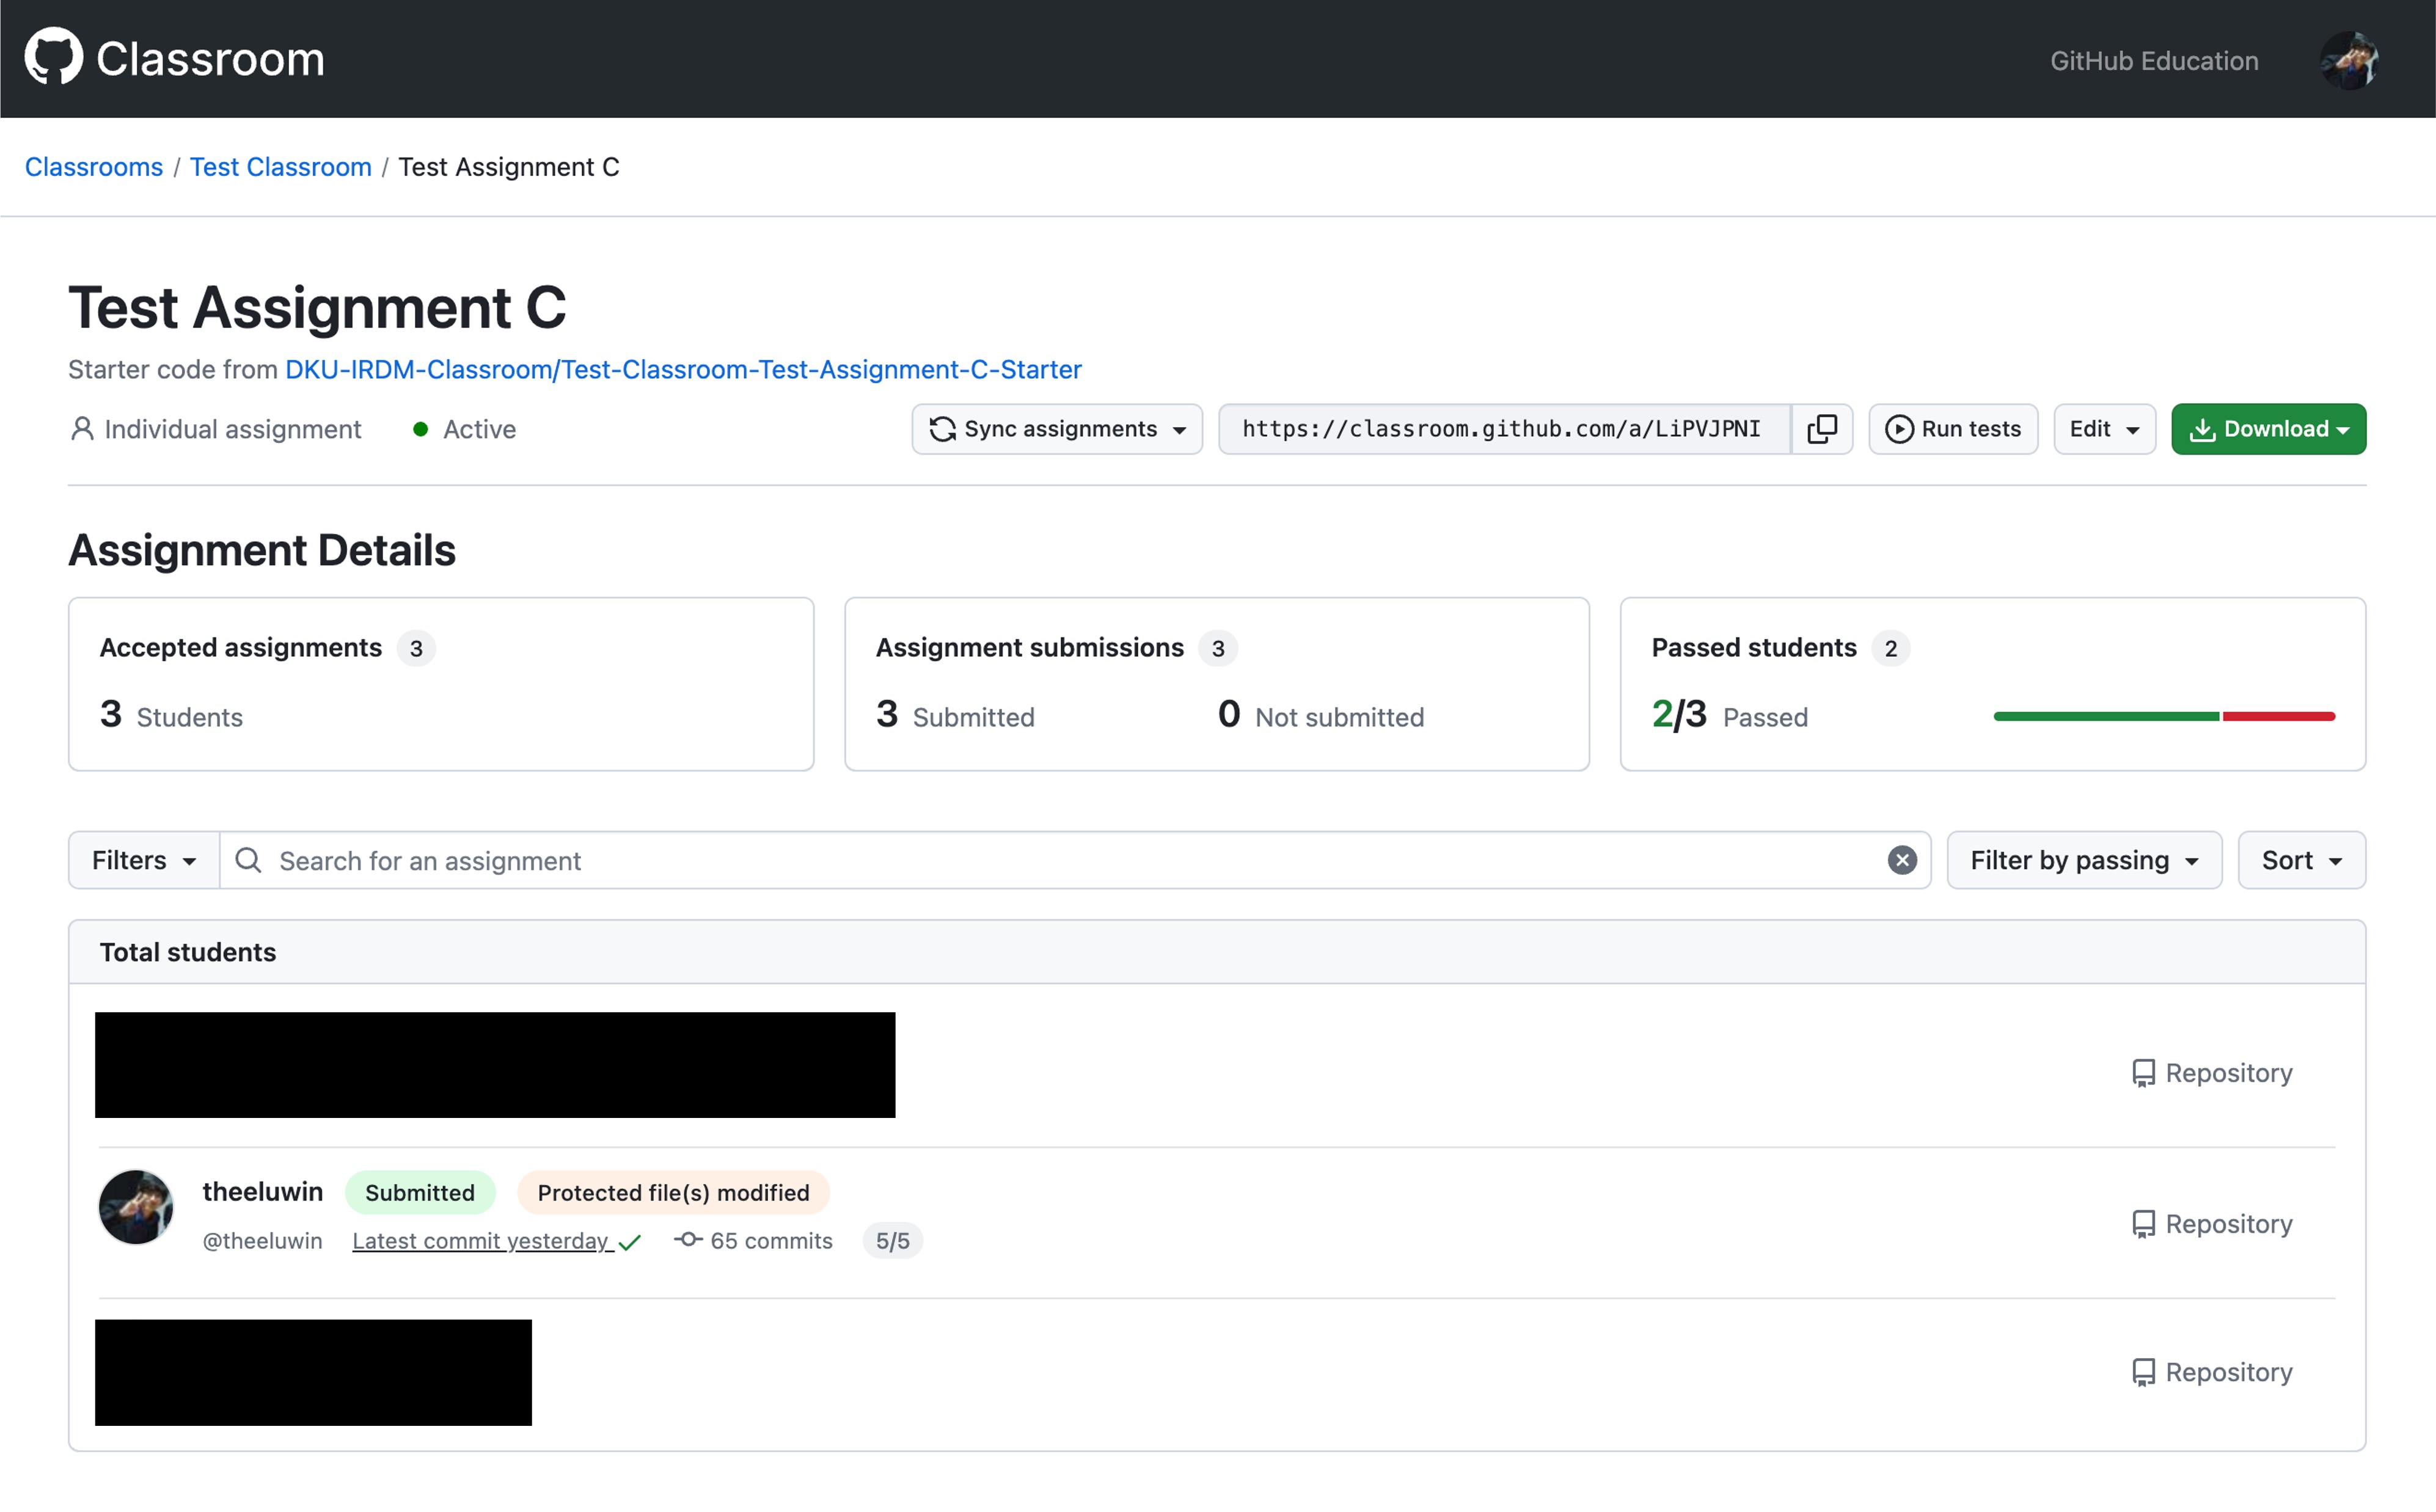Click the Accepted assignments count badge

click(x=416, y=648)
